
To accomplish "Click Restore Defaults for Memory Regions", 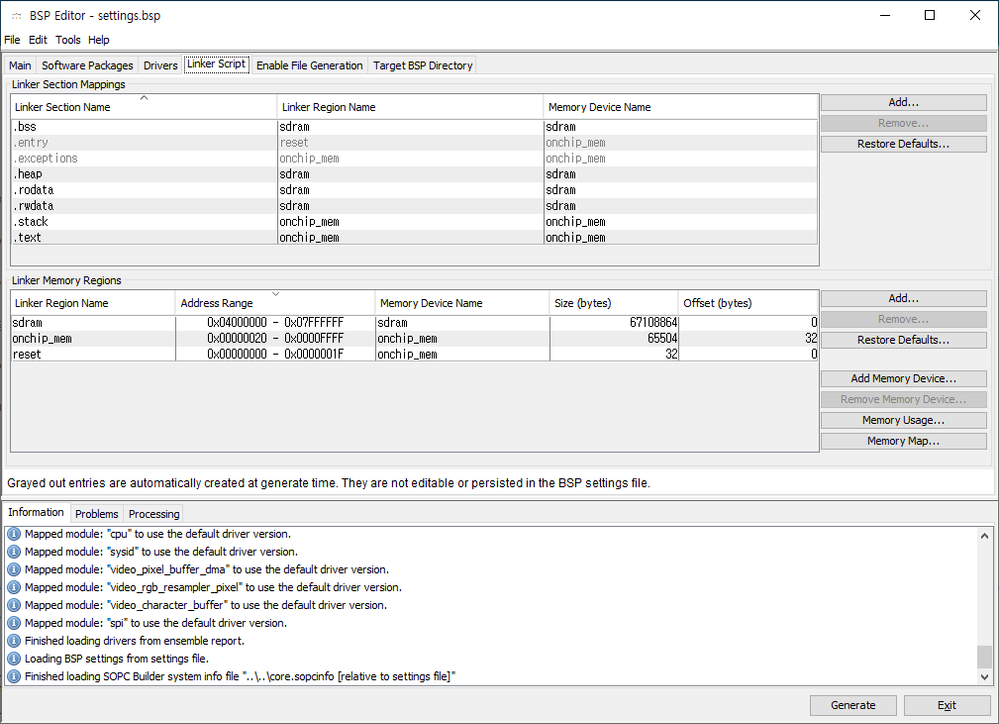I will 903,340.
